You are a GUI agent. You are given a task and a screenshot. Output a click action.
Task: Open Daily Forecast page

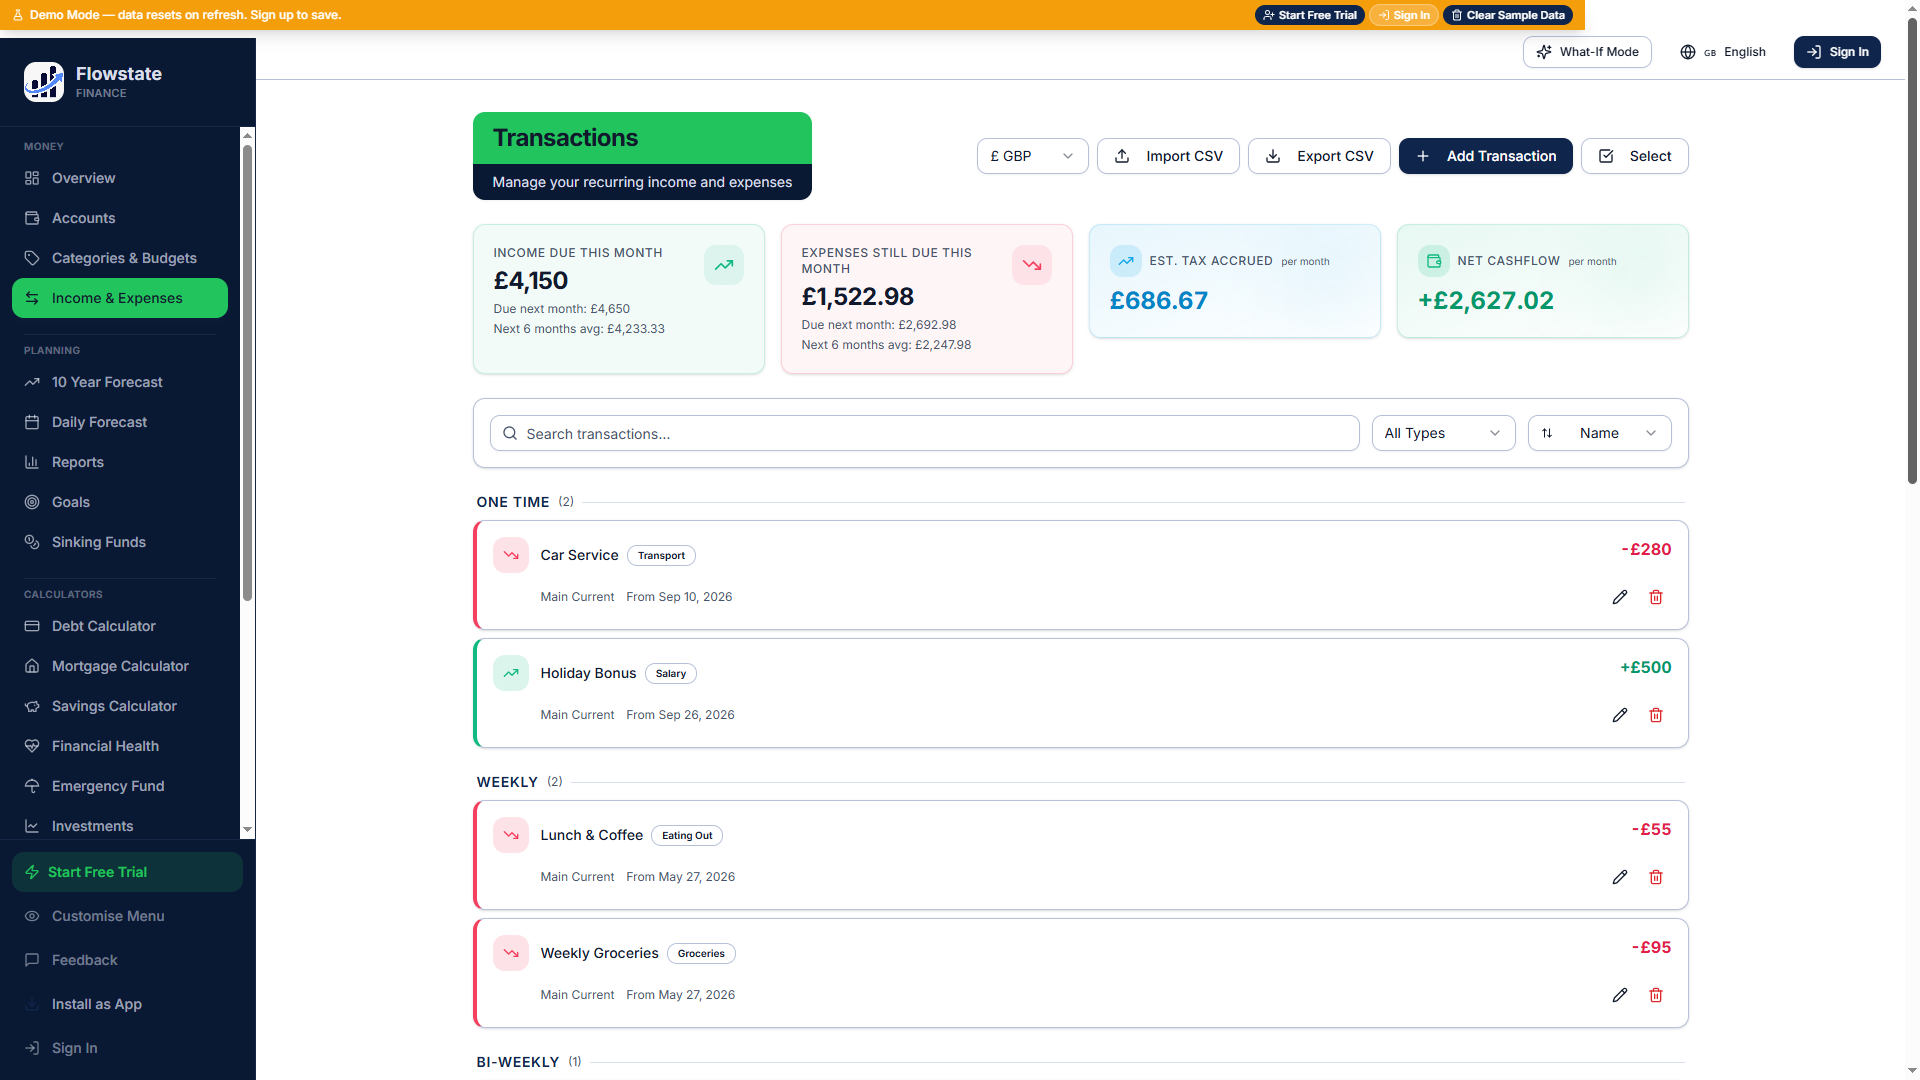pyautogui.click(x=120, y=422)
